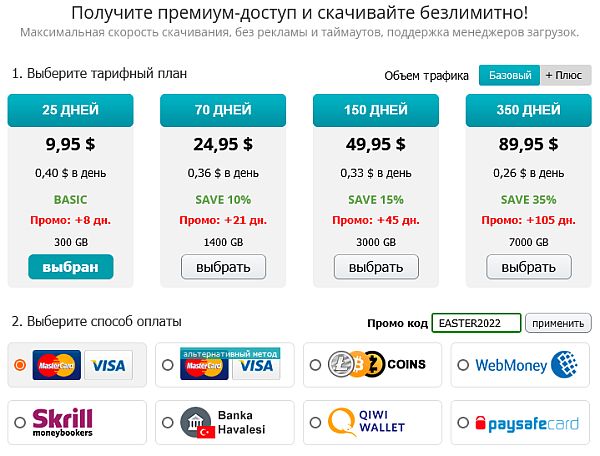
Task: Choose the 350 days plan button
Action: tap(528, 267)
